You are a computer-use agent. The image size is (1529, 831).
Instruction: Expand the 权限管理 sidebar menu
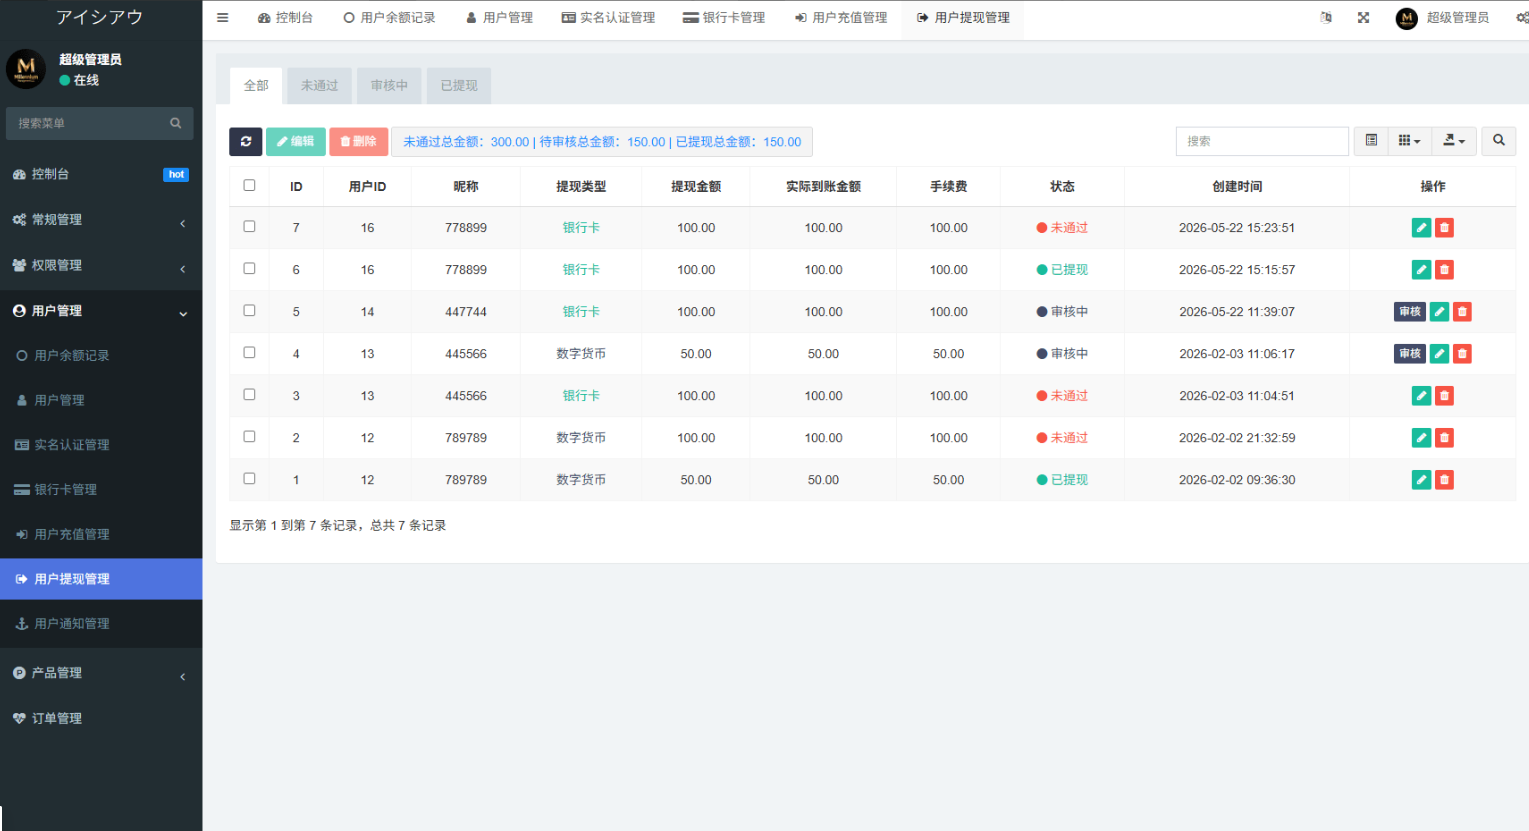tap(101, 266)
